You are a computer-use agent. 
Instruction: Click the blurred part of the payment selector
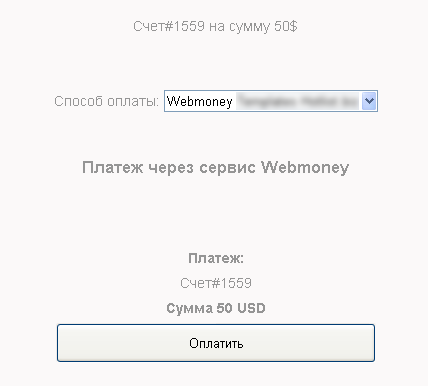click(297, 101)
